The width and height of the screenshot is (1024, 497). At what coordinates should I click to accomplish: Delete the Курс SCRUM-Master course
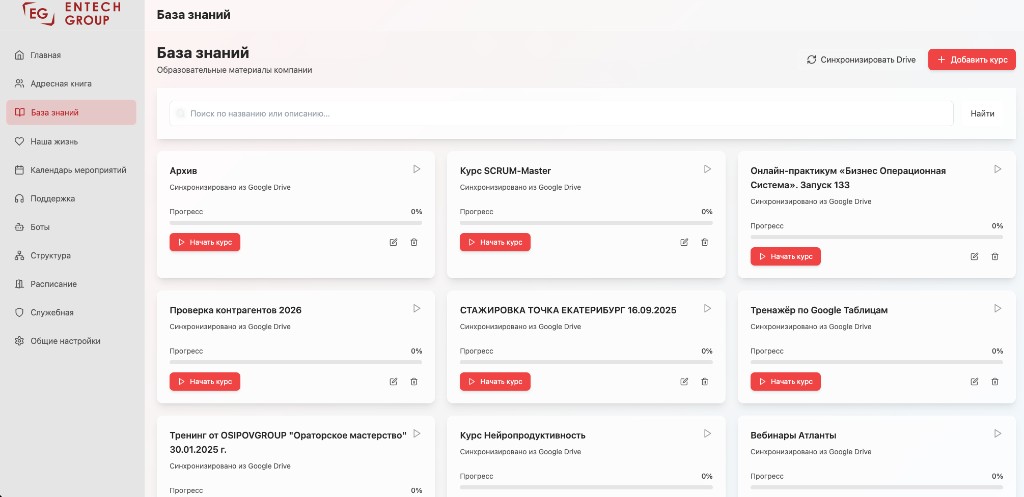[705, 242]
